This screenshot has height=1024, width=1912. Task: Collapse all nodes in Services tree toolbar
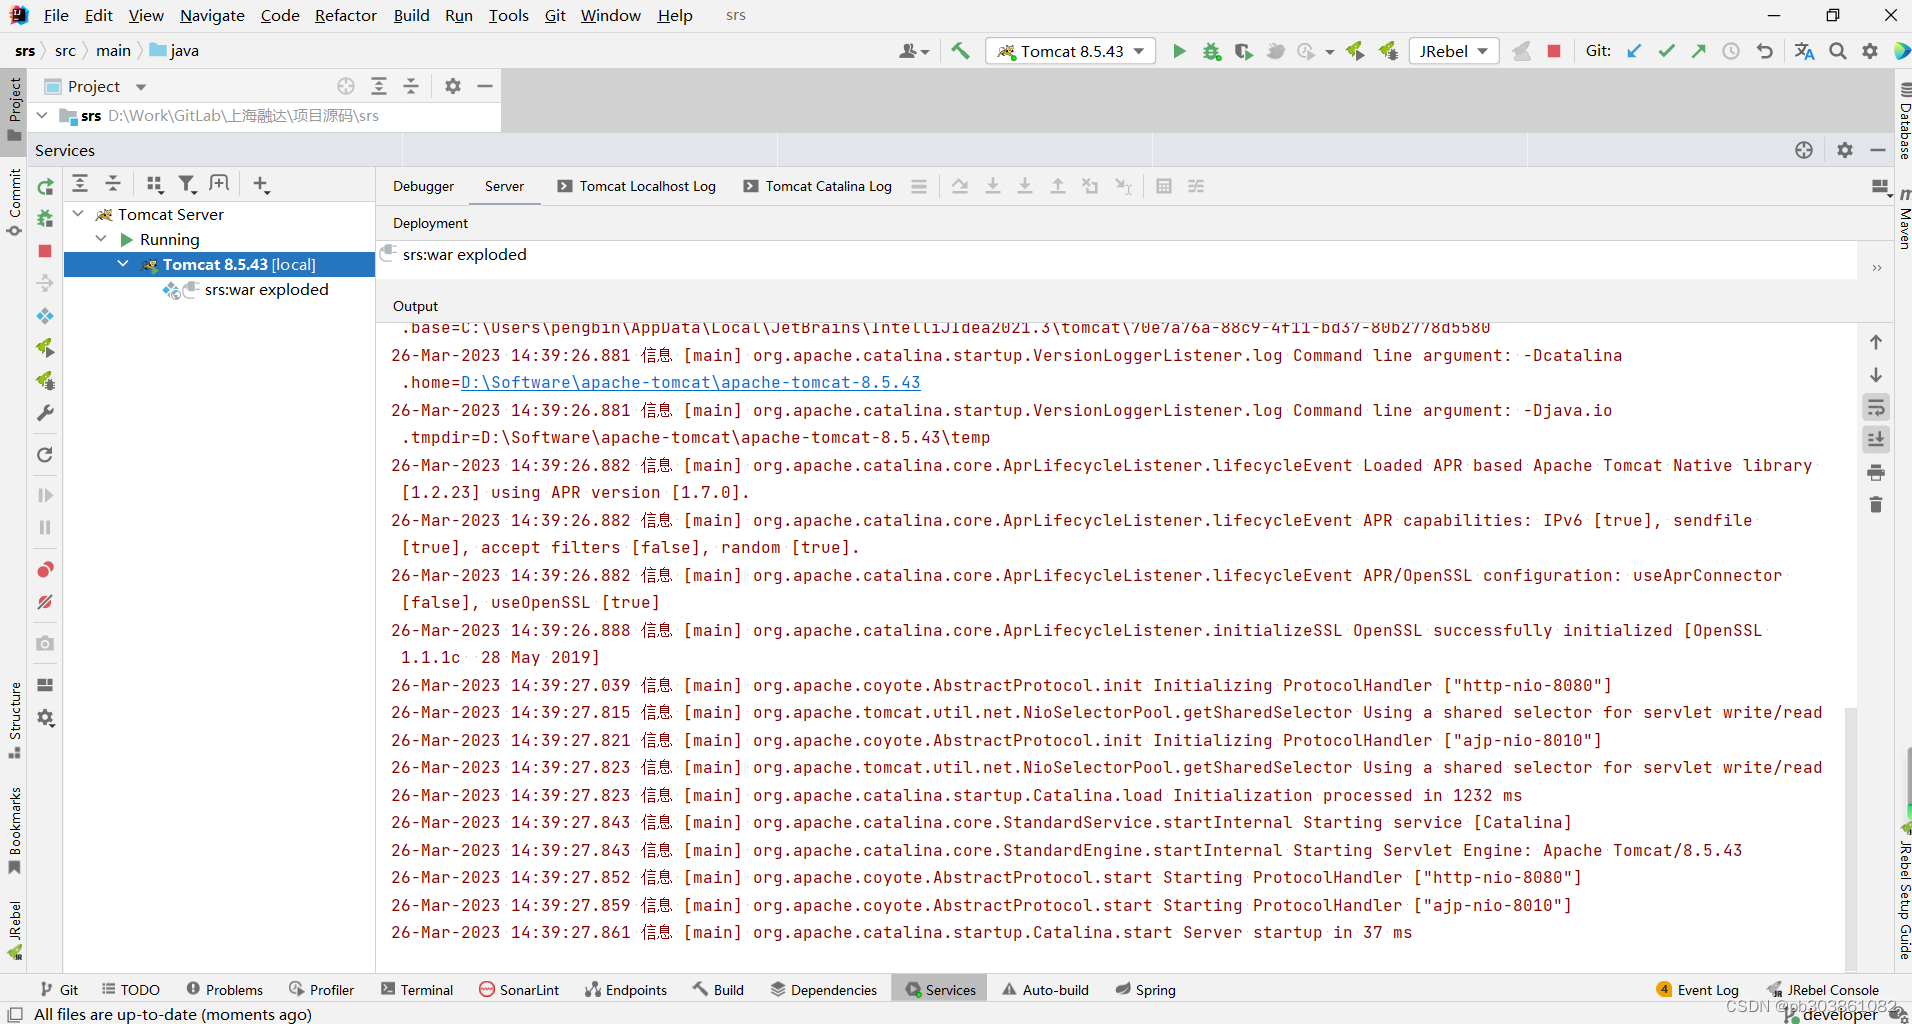113,183
